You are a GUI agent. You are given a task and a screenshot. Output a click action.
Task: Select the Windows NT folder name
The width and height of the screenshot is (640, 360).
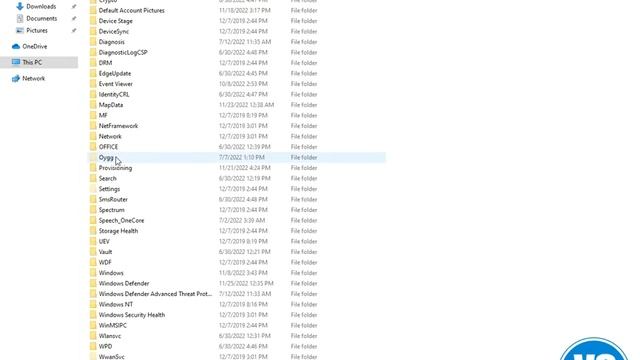(116, 304)
